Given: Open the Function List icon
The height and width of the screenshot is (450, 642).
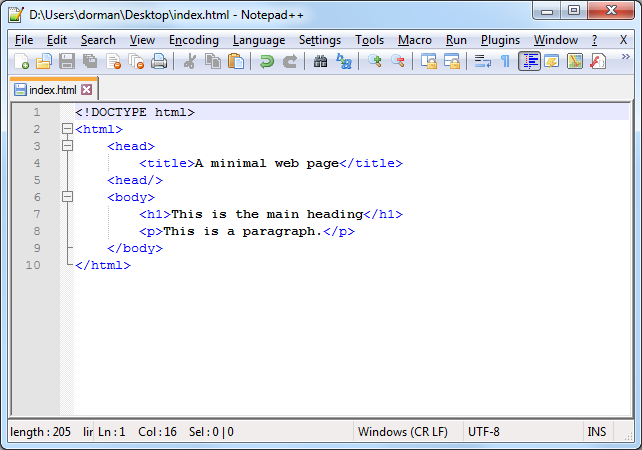Looking at the screenshot, I should 598,61.
